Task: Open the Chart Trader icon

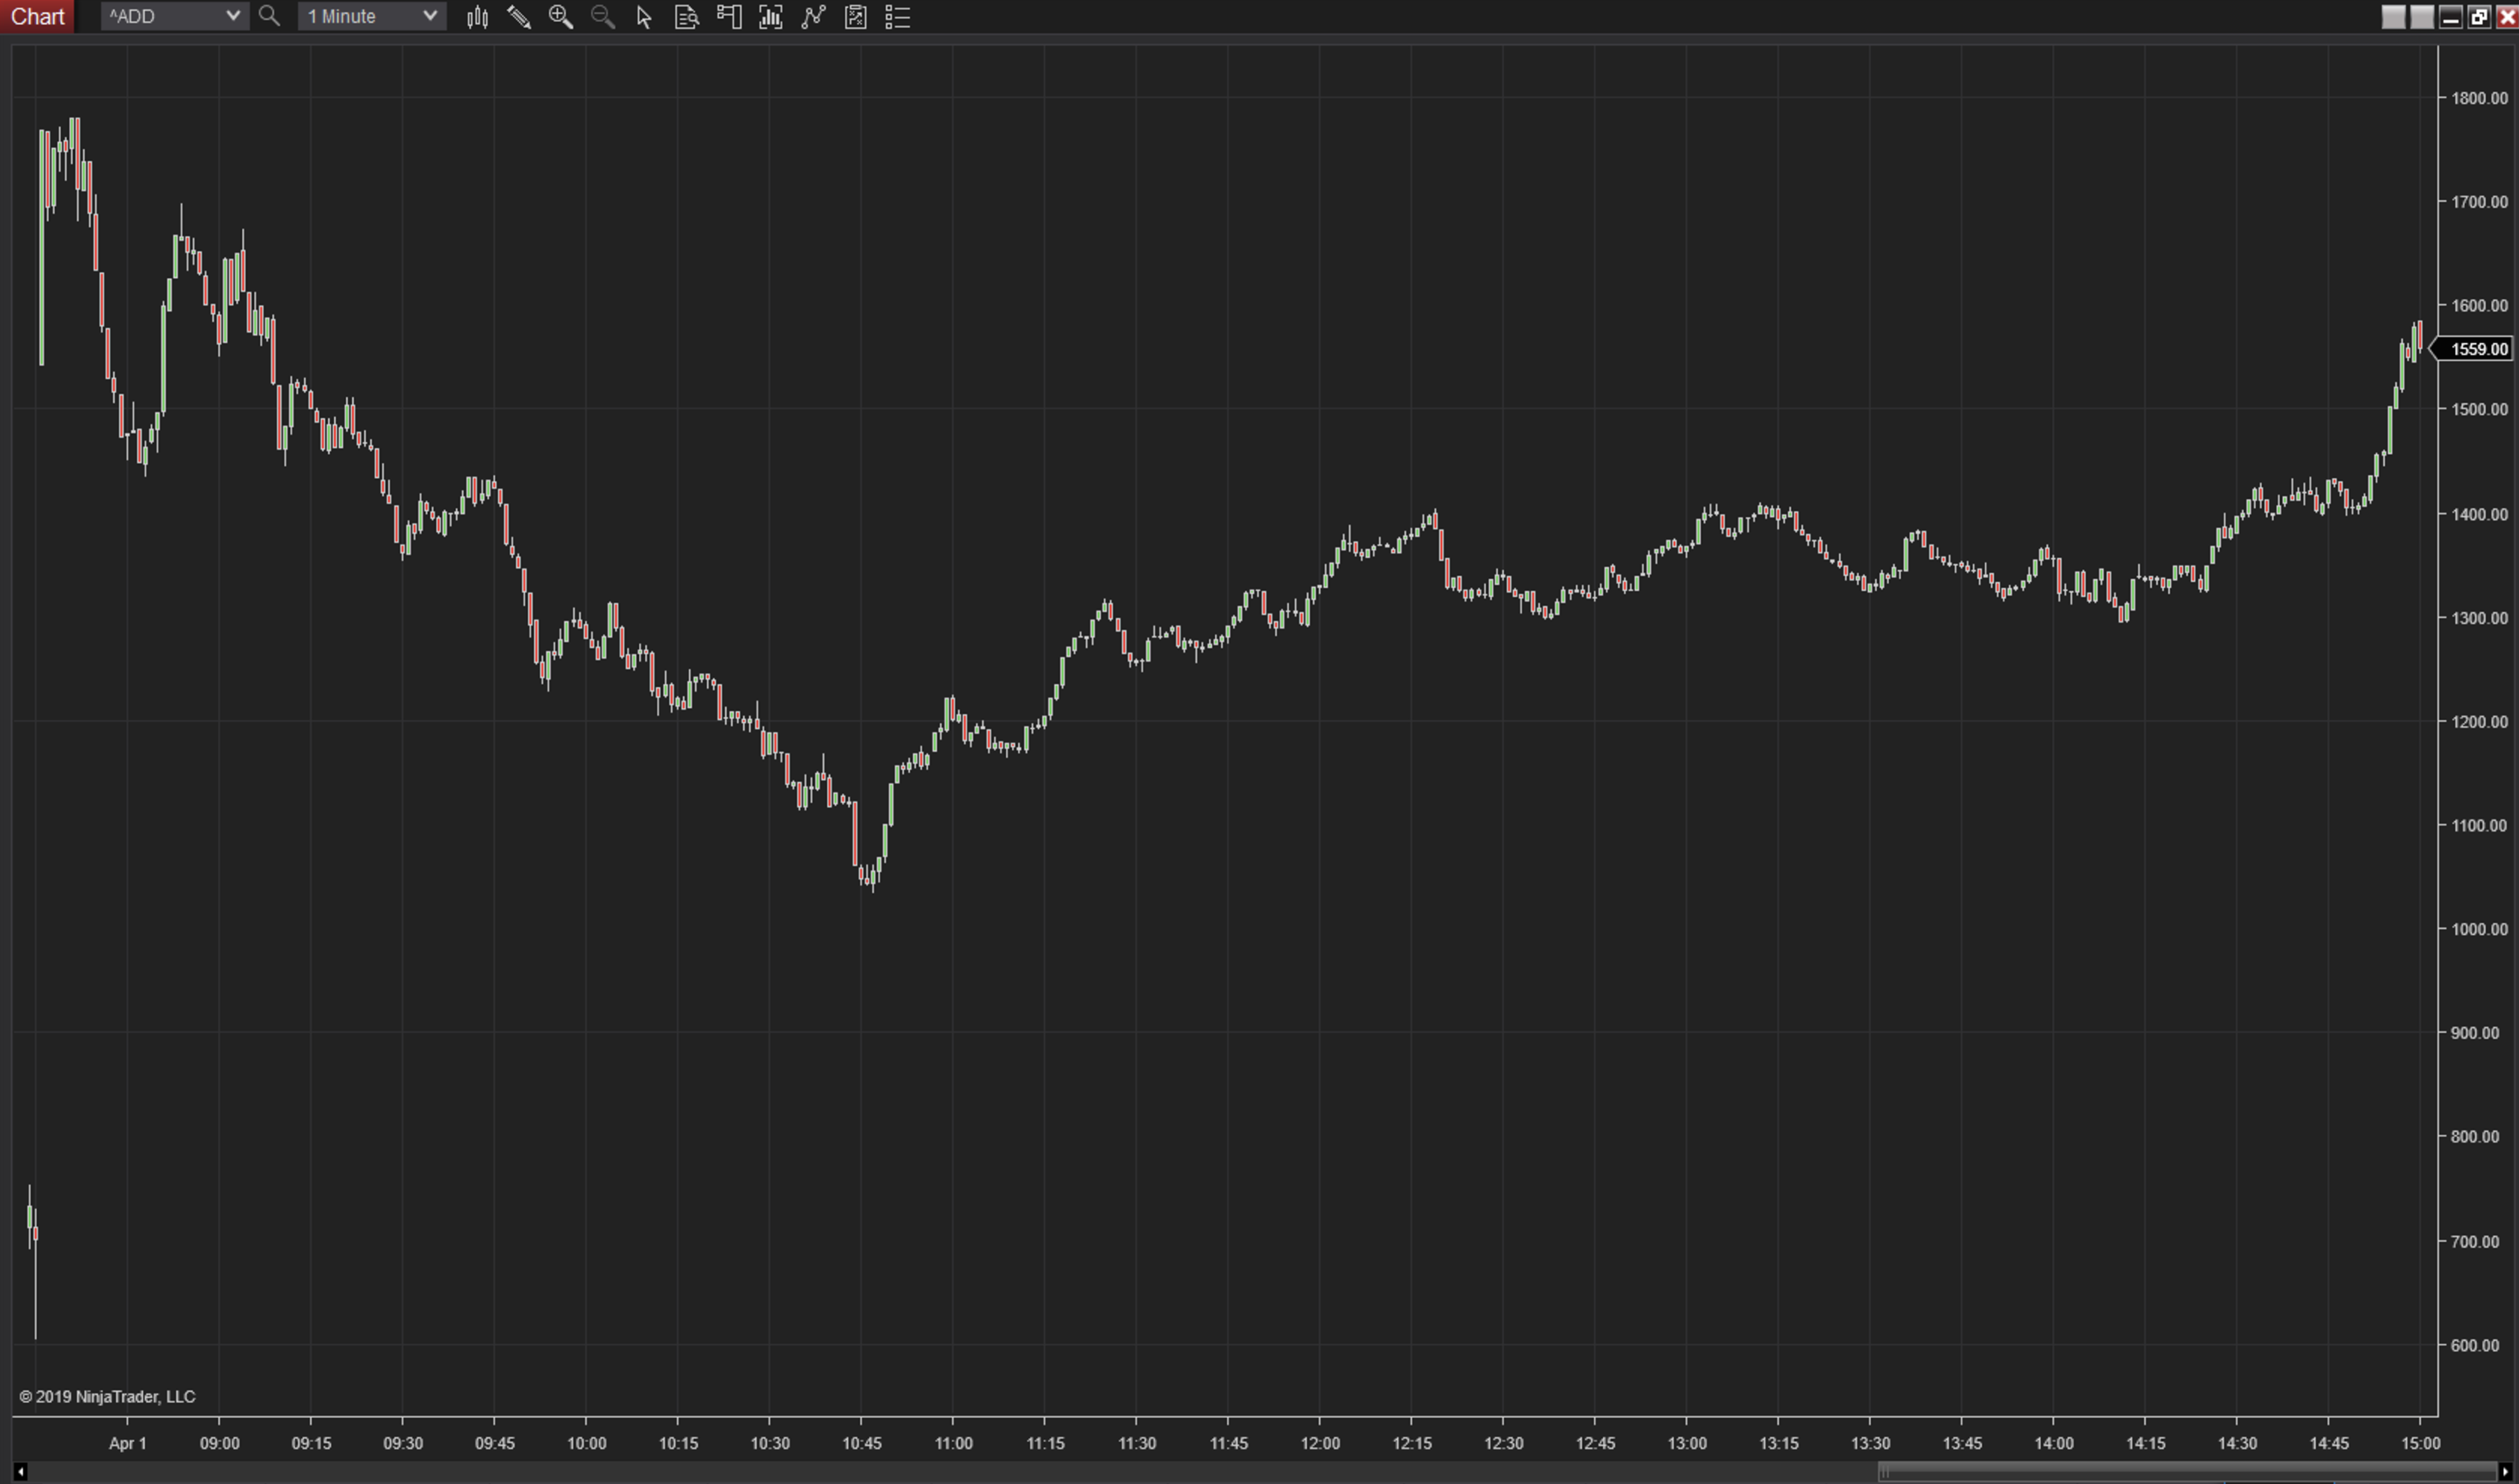Action: point(729,17)
